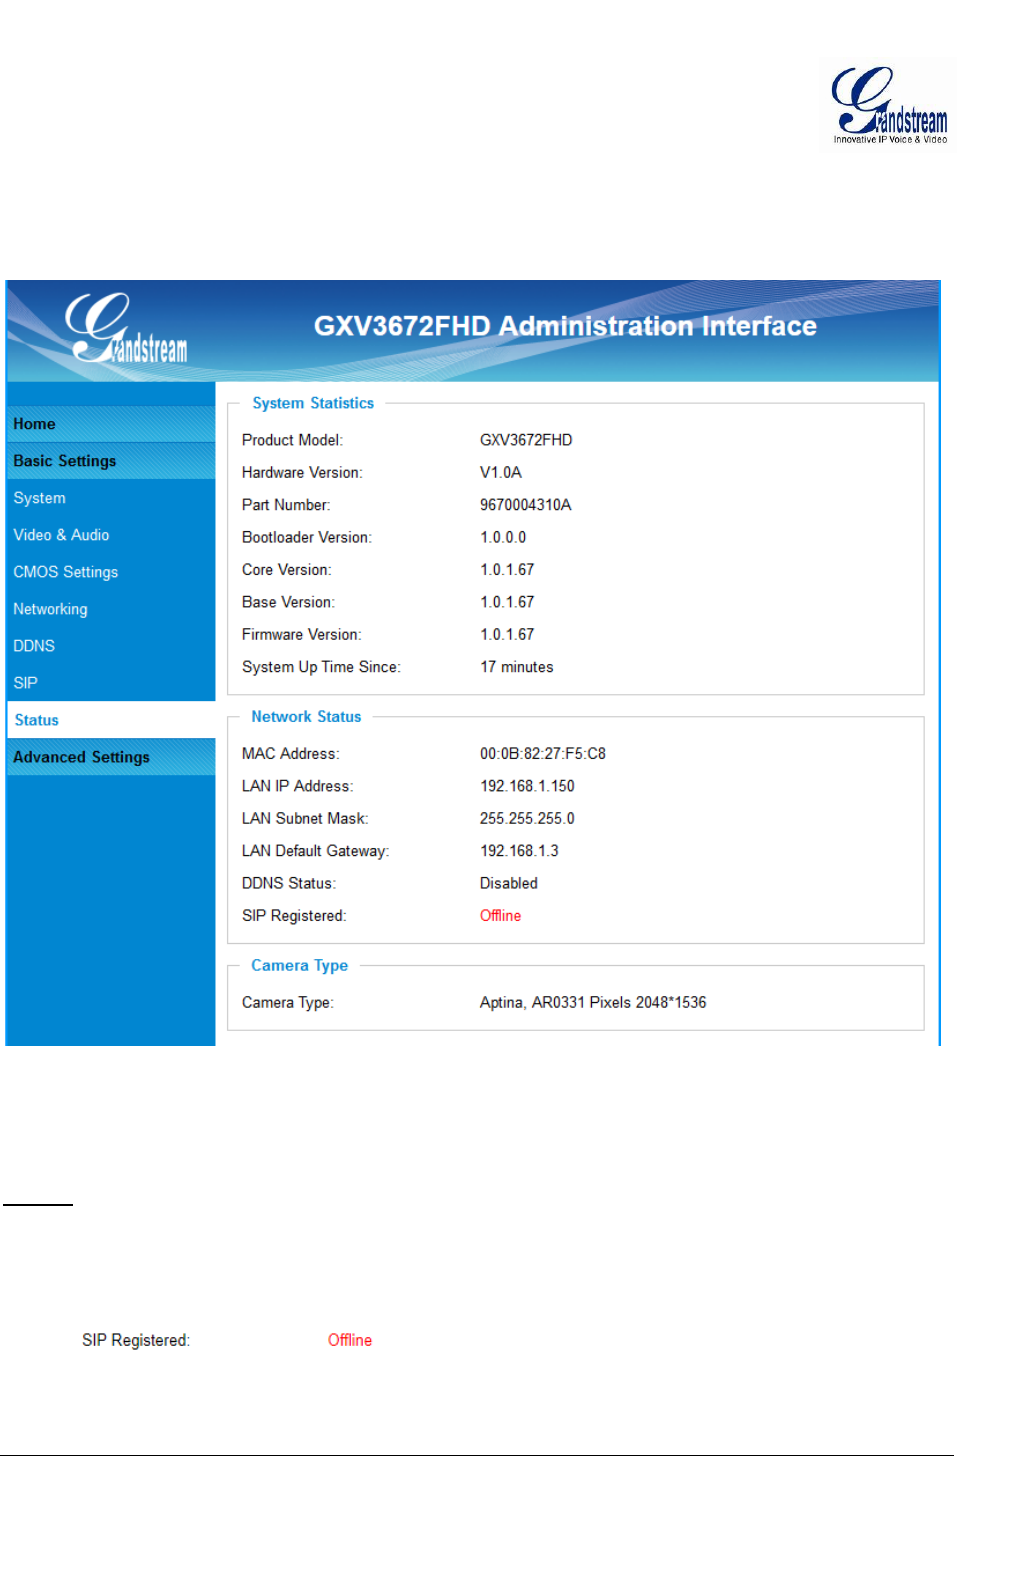This screenshot has height=1584, width=1035.
Task: Click the DDNS Status value Disabled
Action: (x=509, y=884)
